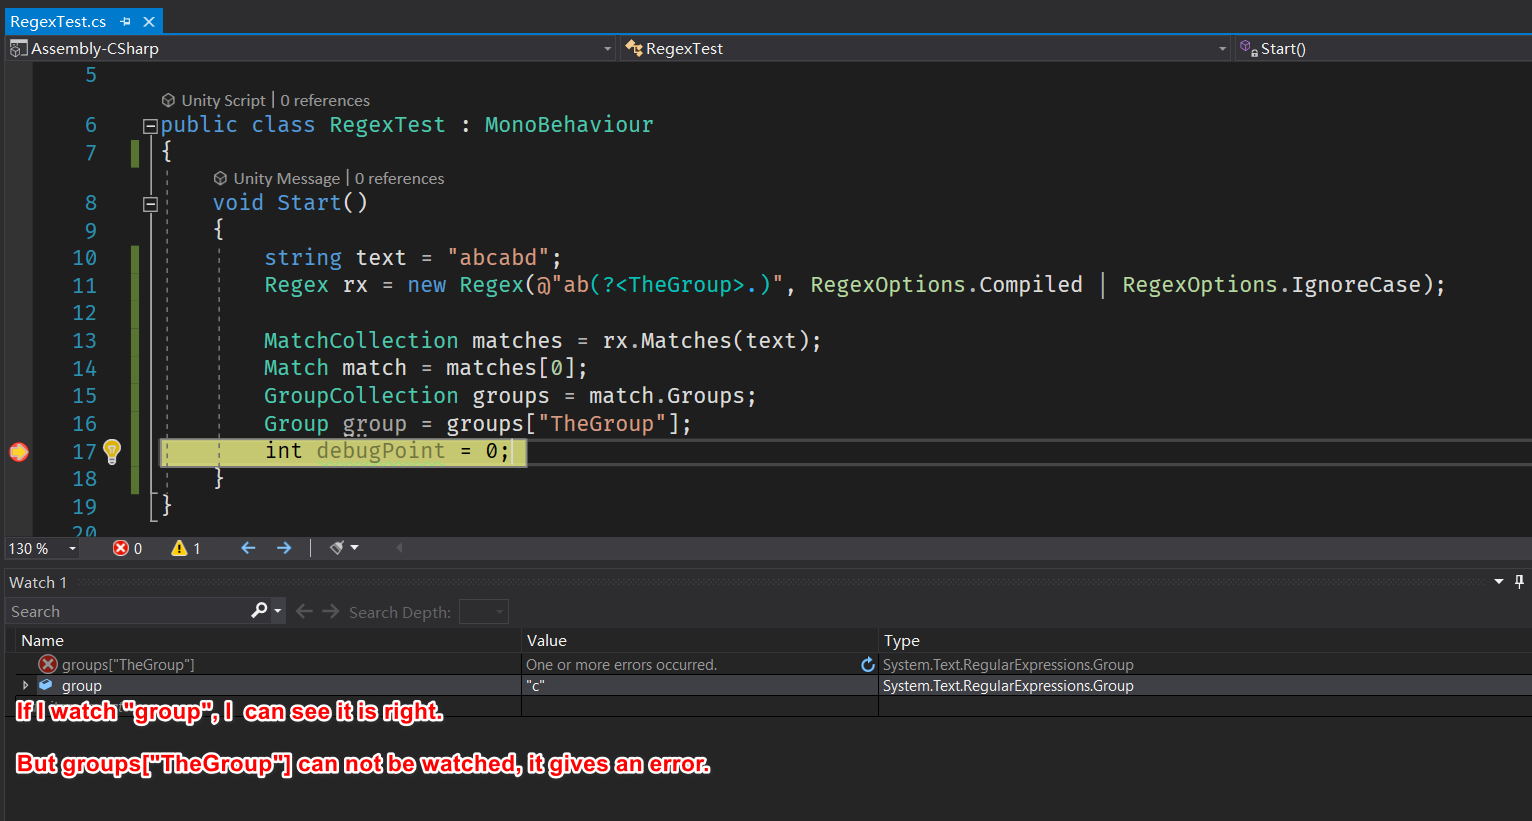Navigate to the previous issue with left arrow
The height and width of the screenshot is (821, 1532).
248,548
